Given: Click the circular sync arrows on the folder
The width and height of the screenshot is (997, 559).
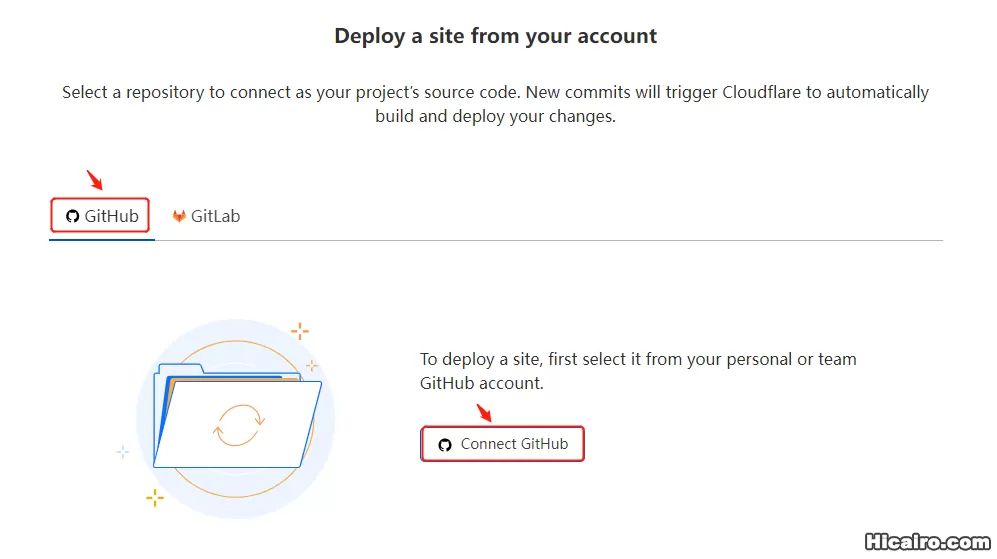Looking at the screenshot, I should [238, 424].
